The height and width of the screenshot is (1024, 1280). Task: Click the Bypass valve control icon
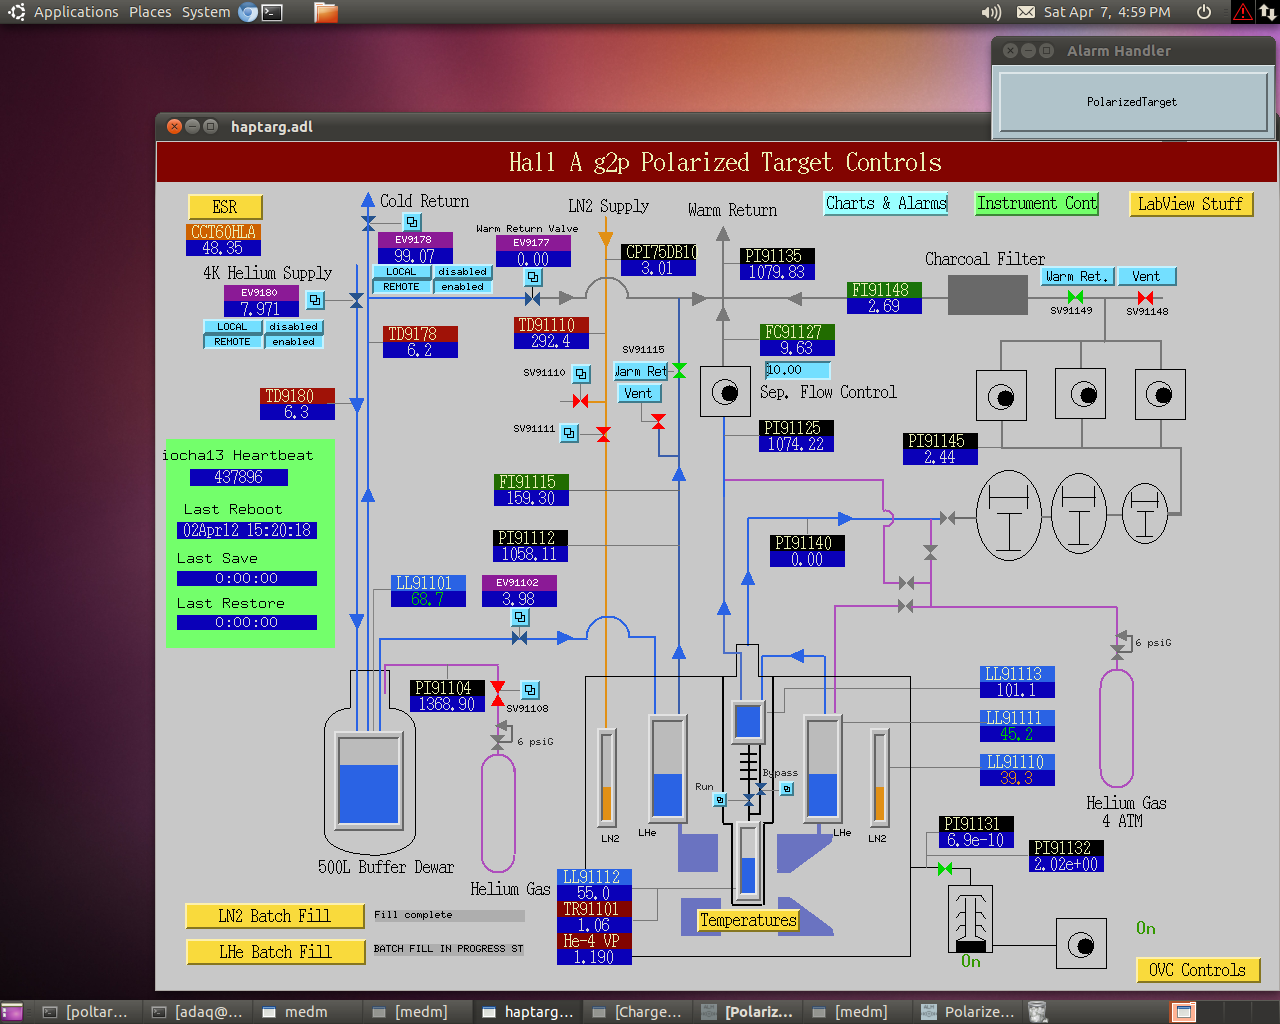coord(787,789)
